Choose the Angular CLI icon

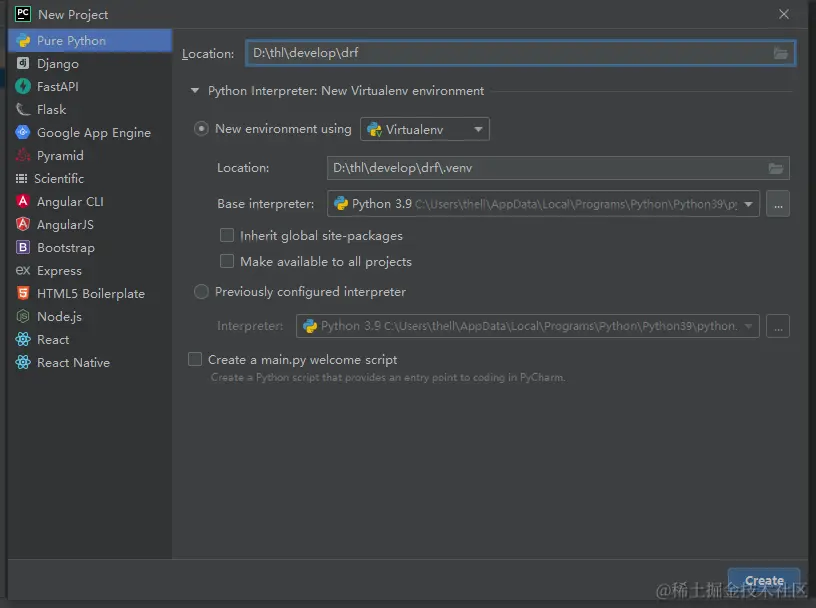pyautogui.click(x=22, y=202)
